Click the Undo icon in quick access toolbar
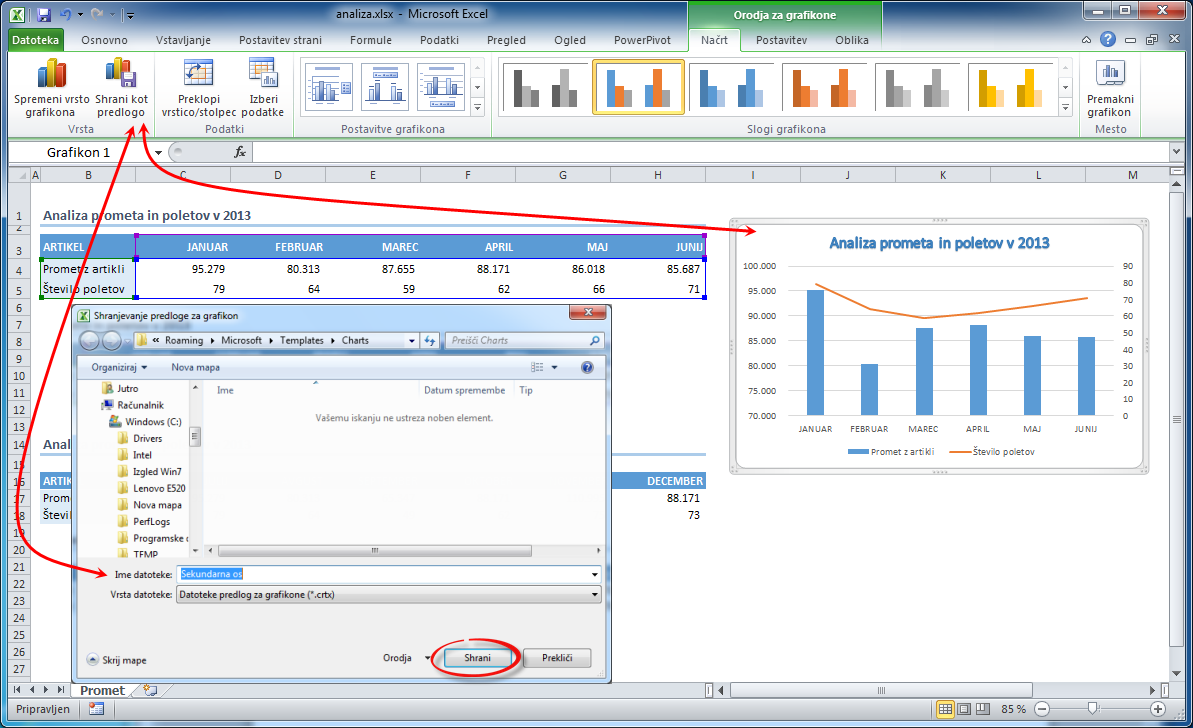Viewport: 1193px width, 728px height. (x=65, y=14)
